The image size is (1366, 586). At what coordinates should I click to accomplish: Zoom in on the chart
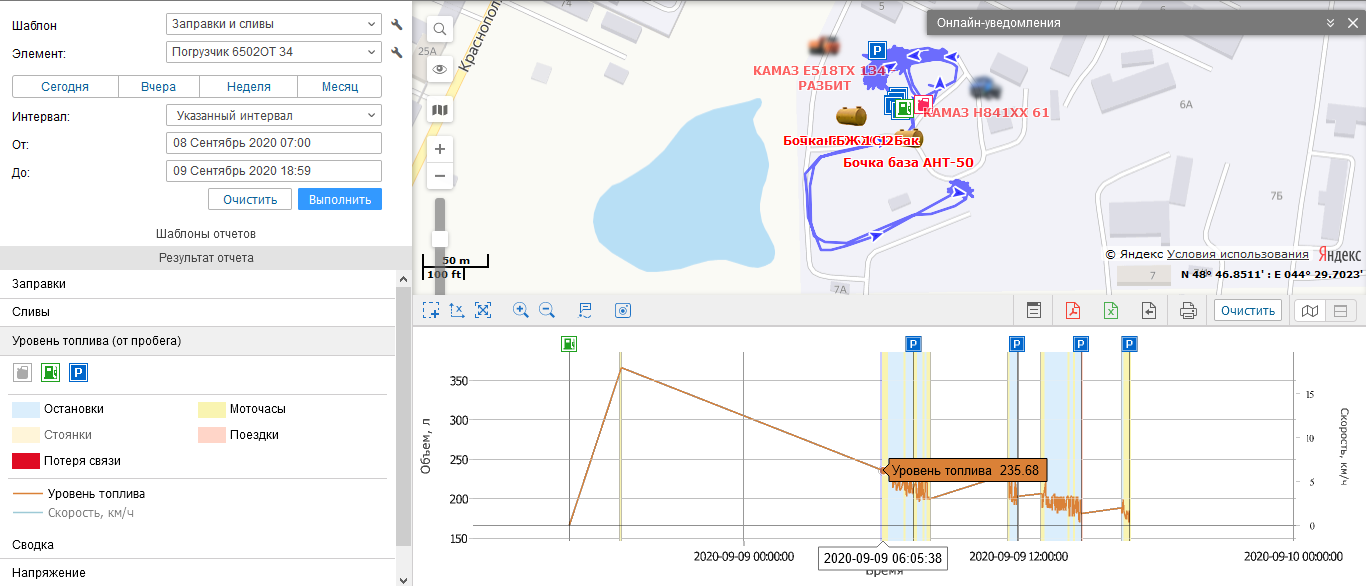point(520,311)
